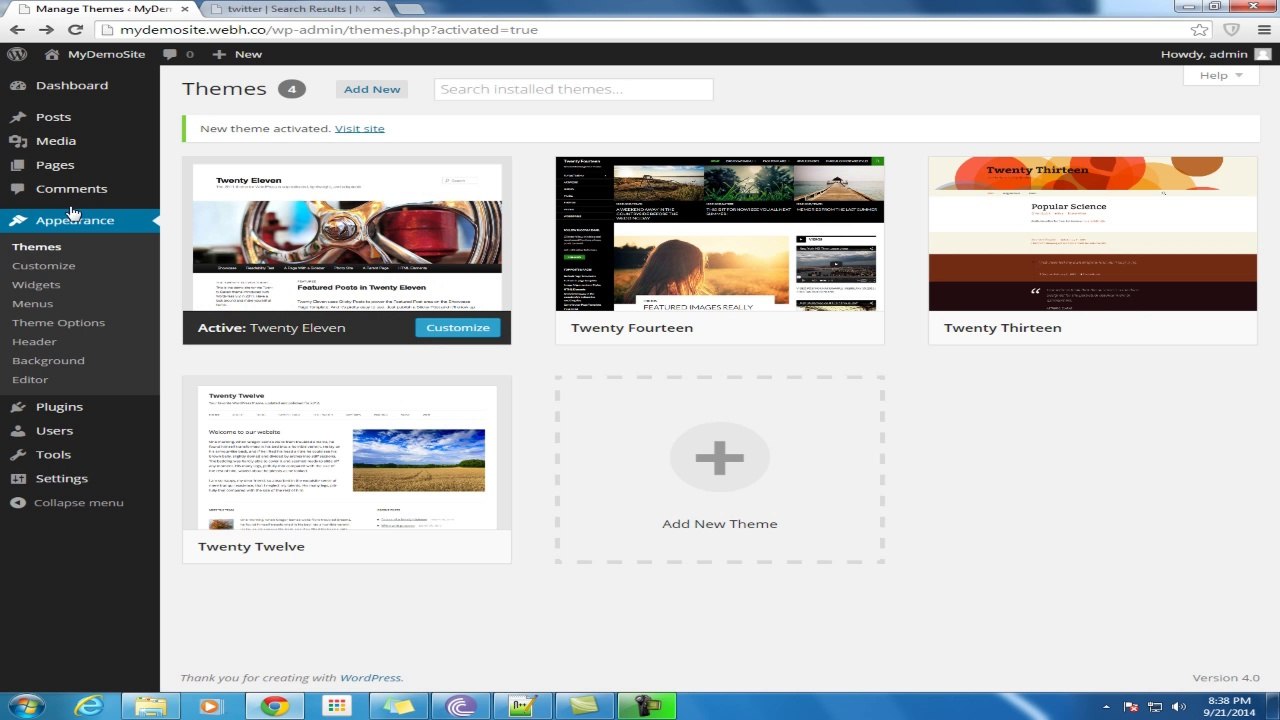Open the Plugins menu item

coord(59,407)
